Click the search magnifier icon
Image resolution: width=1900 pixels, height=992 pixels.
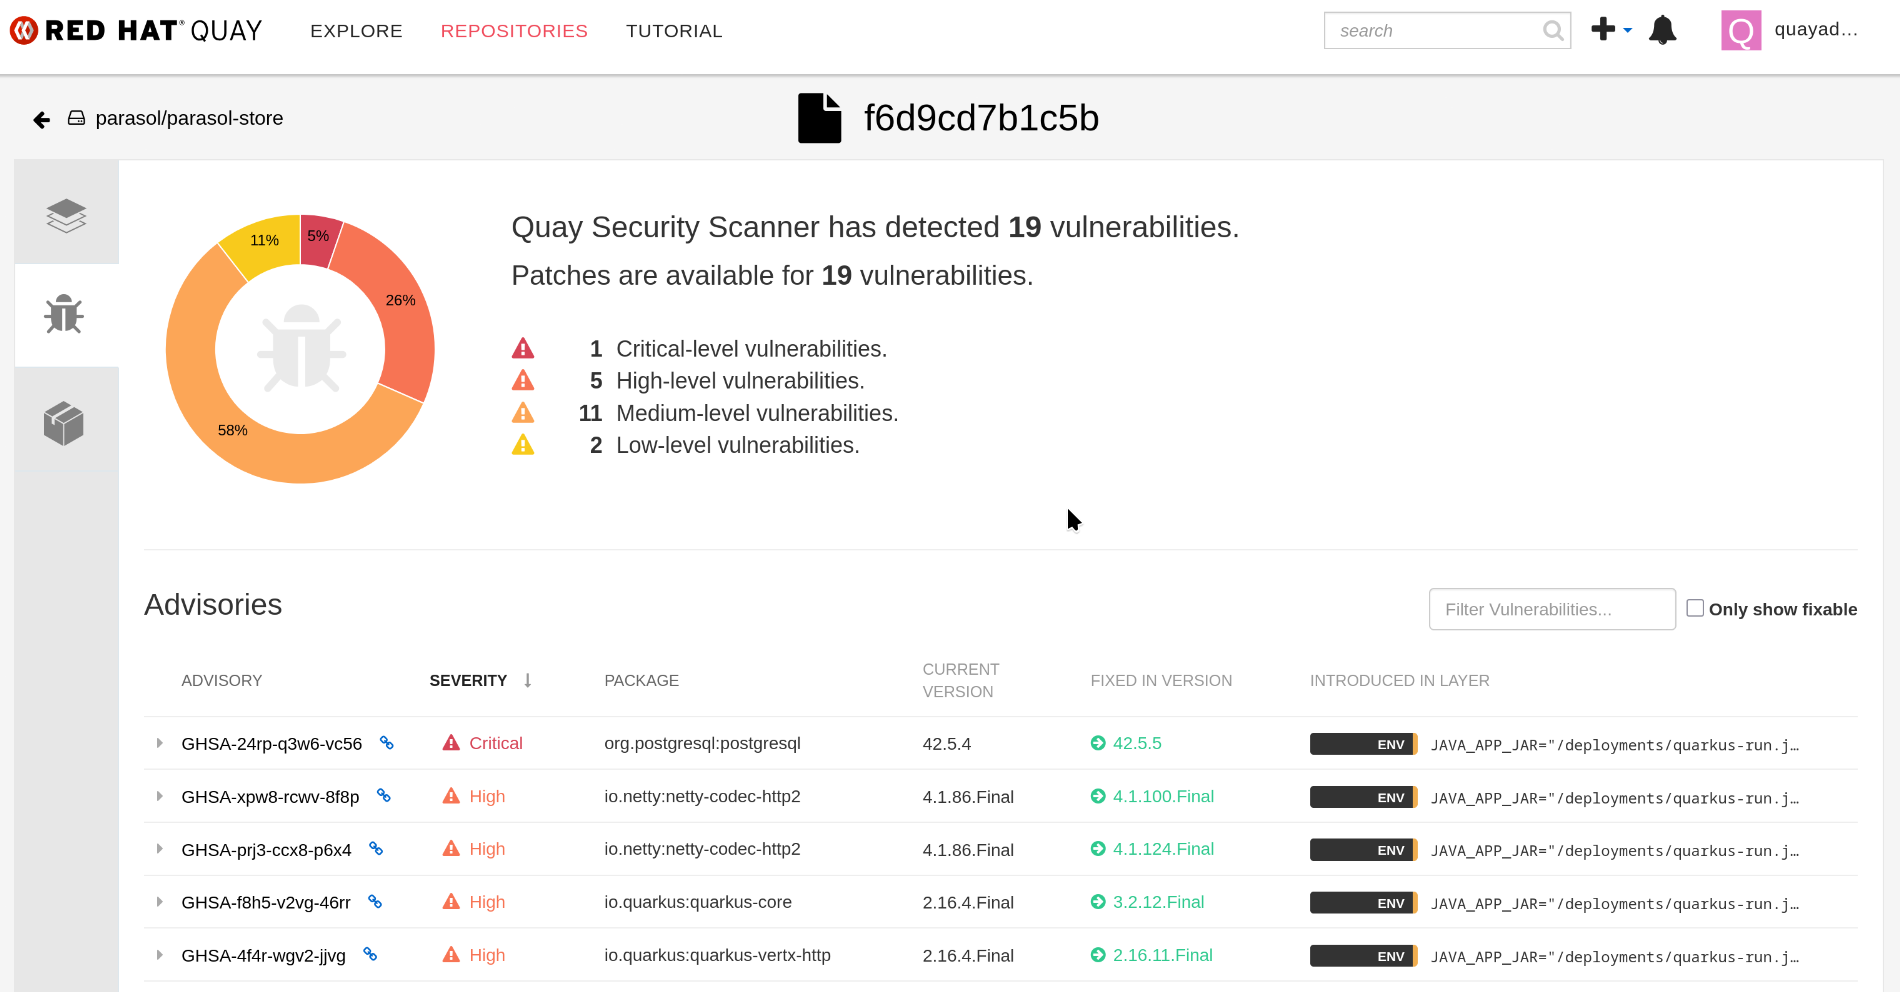[1552, 31]
